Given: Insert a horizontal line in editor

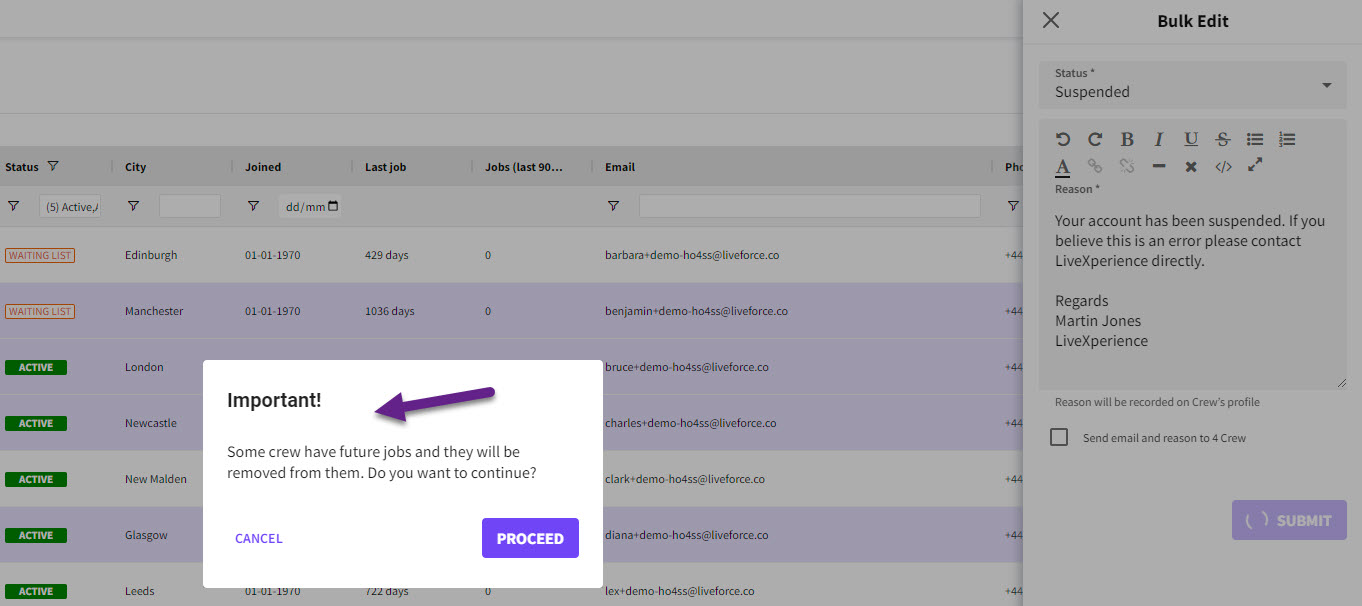Looking at the screenshot, I should pyautogui.click(x=1159, y=166).
